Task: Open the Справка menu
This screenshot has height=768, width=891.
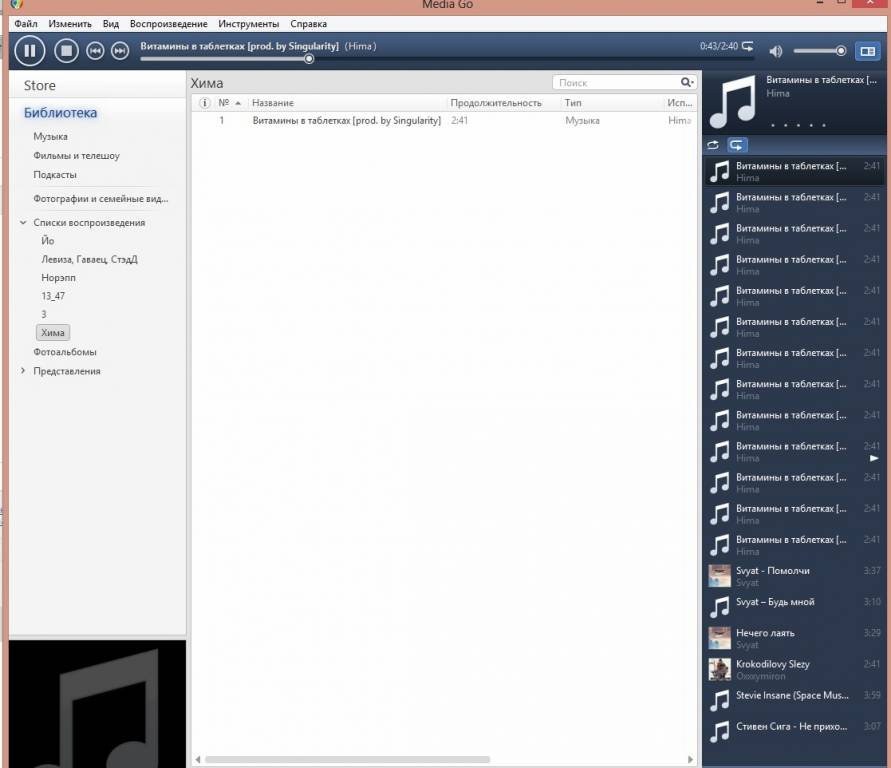Action: click(x=308, y=24)
